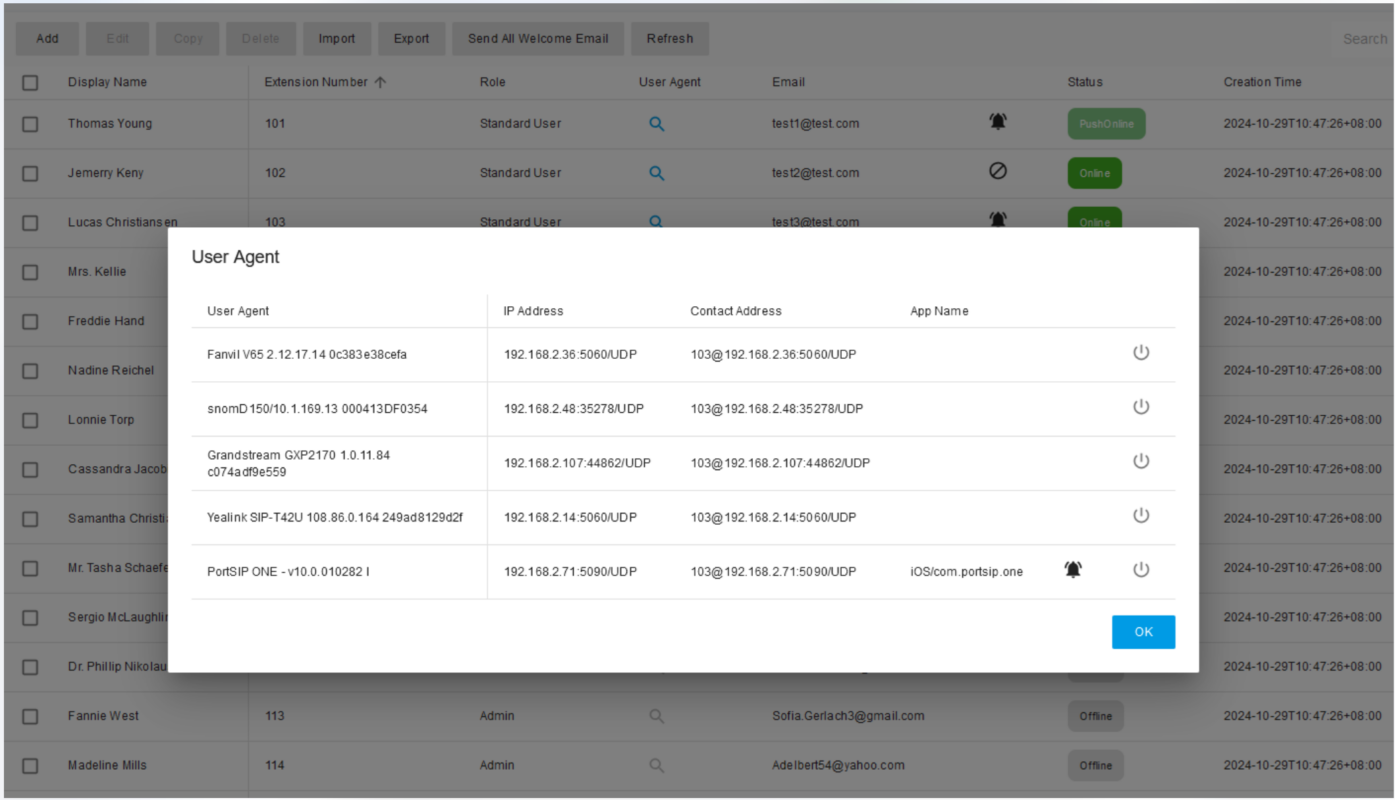Click the Search field

pyautogui.click(x=1363, y=38)
